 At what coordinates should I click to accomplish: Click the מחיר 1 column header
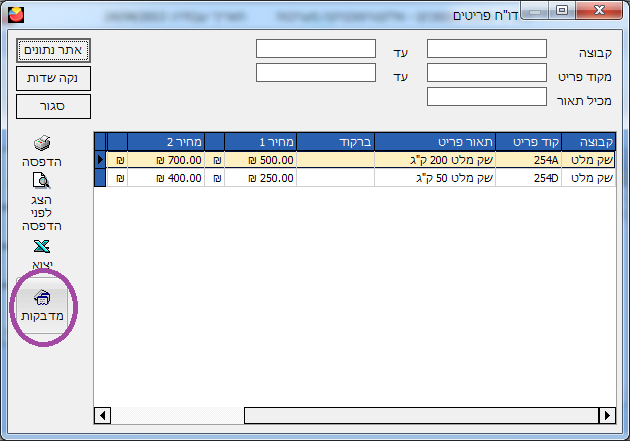coord(261,141)
